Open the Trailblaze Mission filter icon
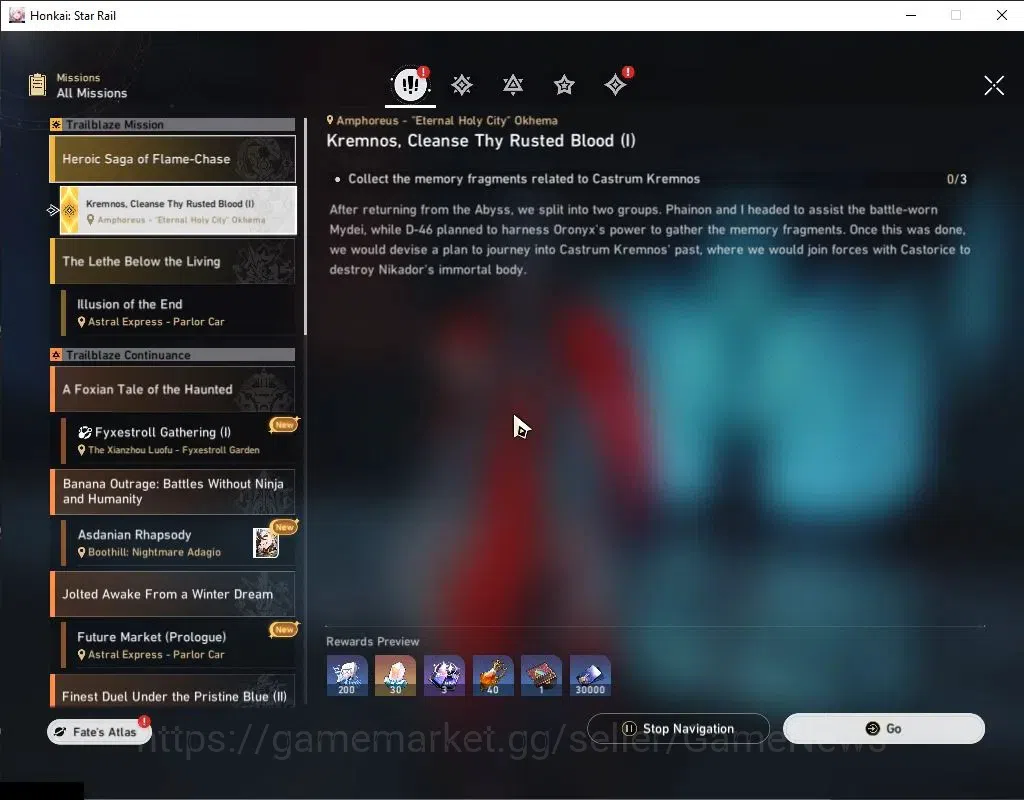The image size is (1024, 800). coord(462,85)
